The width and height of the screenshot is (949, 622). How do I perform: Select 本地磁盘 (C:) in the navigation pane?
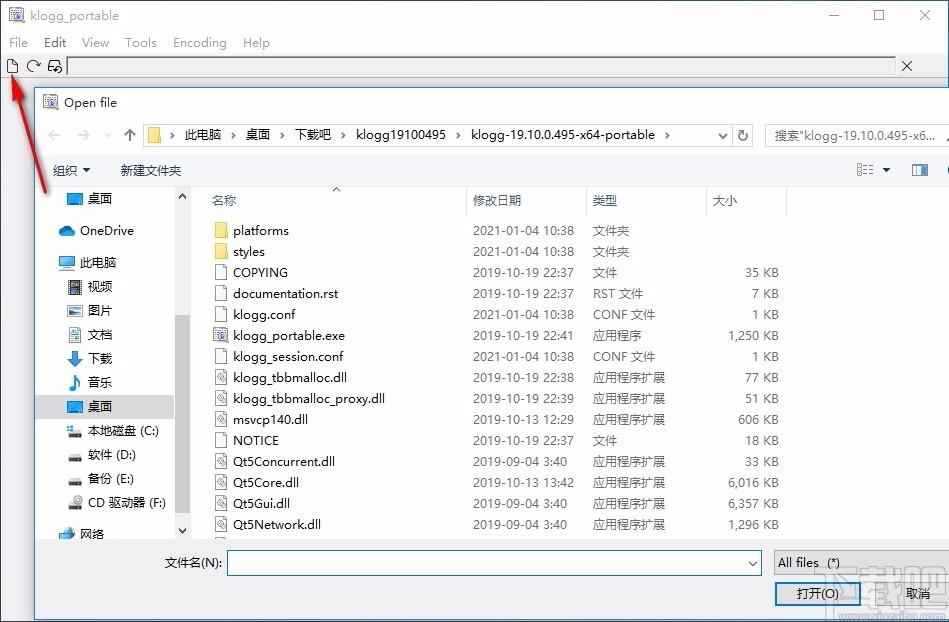113,431
